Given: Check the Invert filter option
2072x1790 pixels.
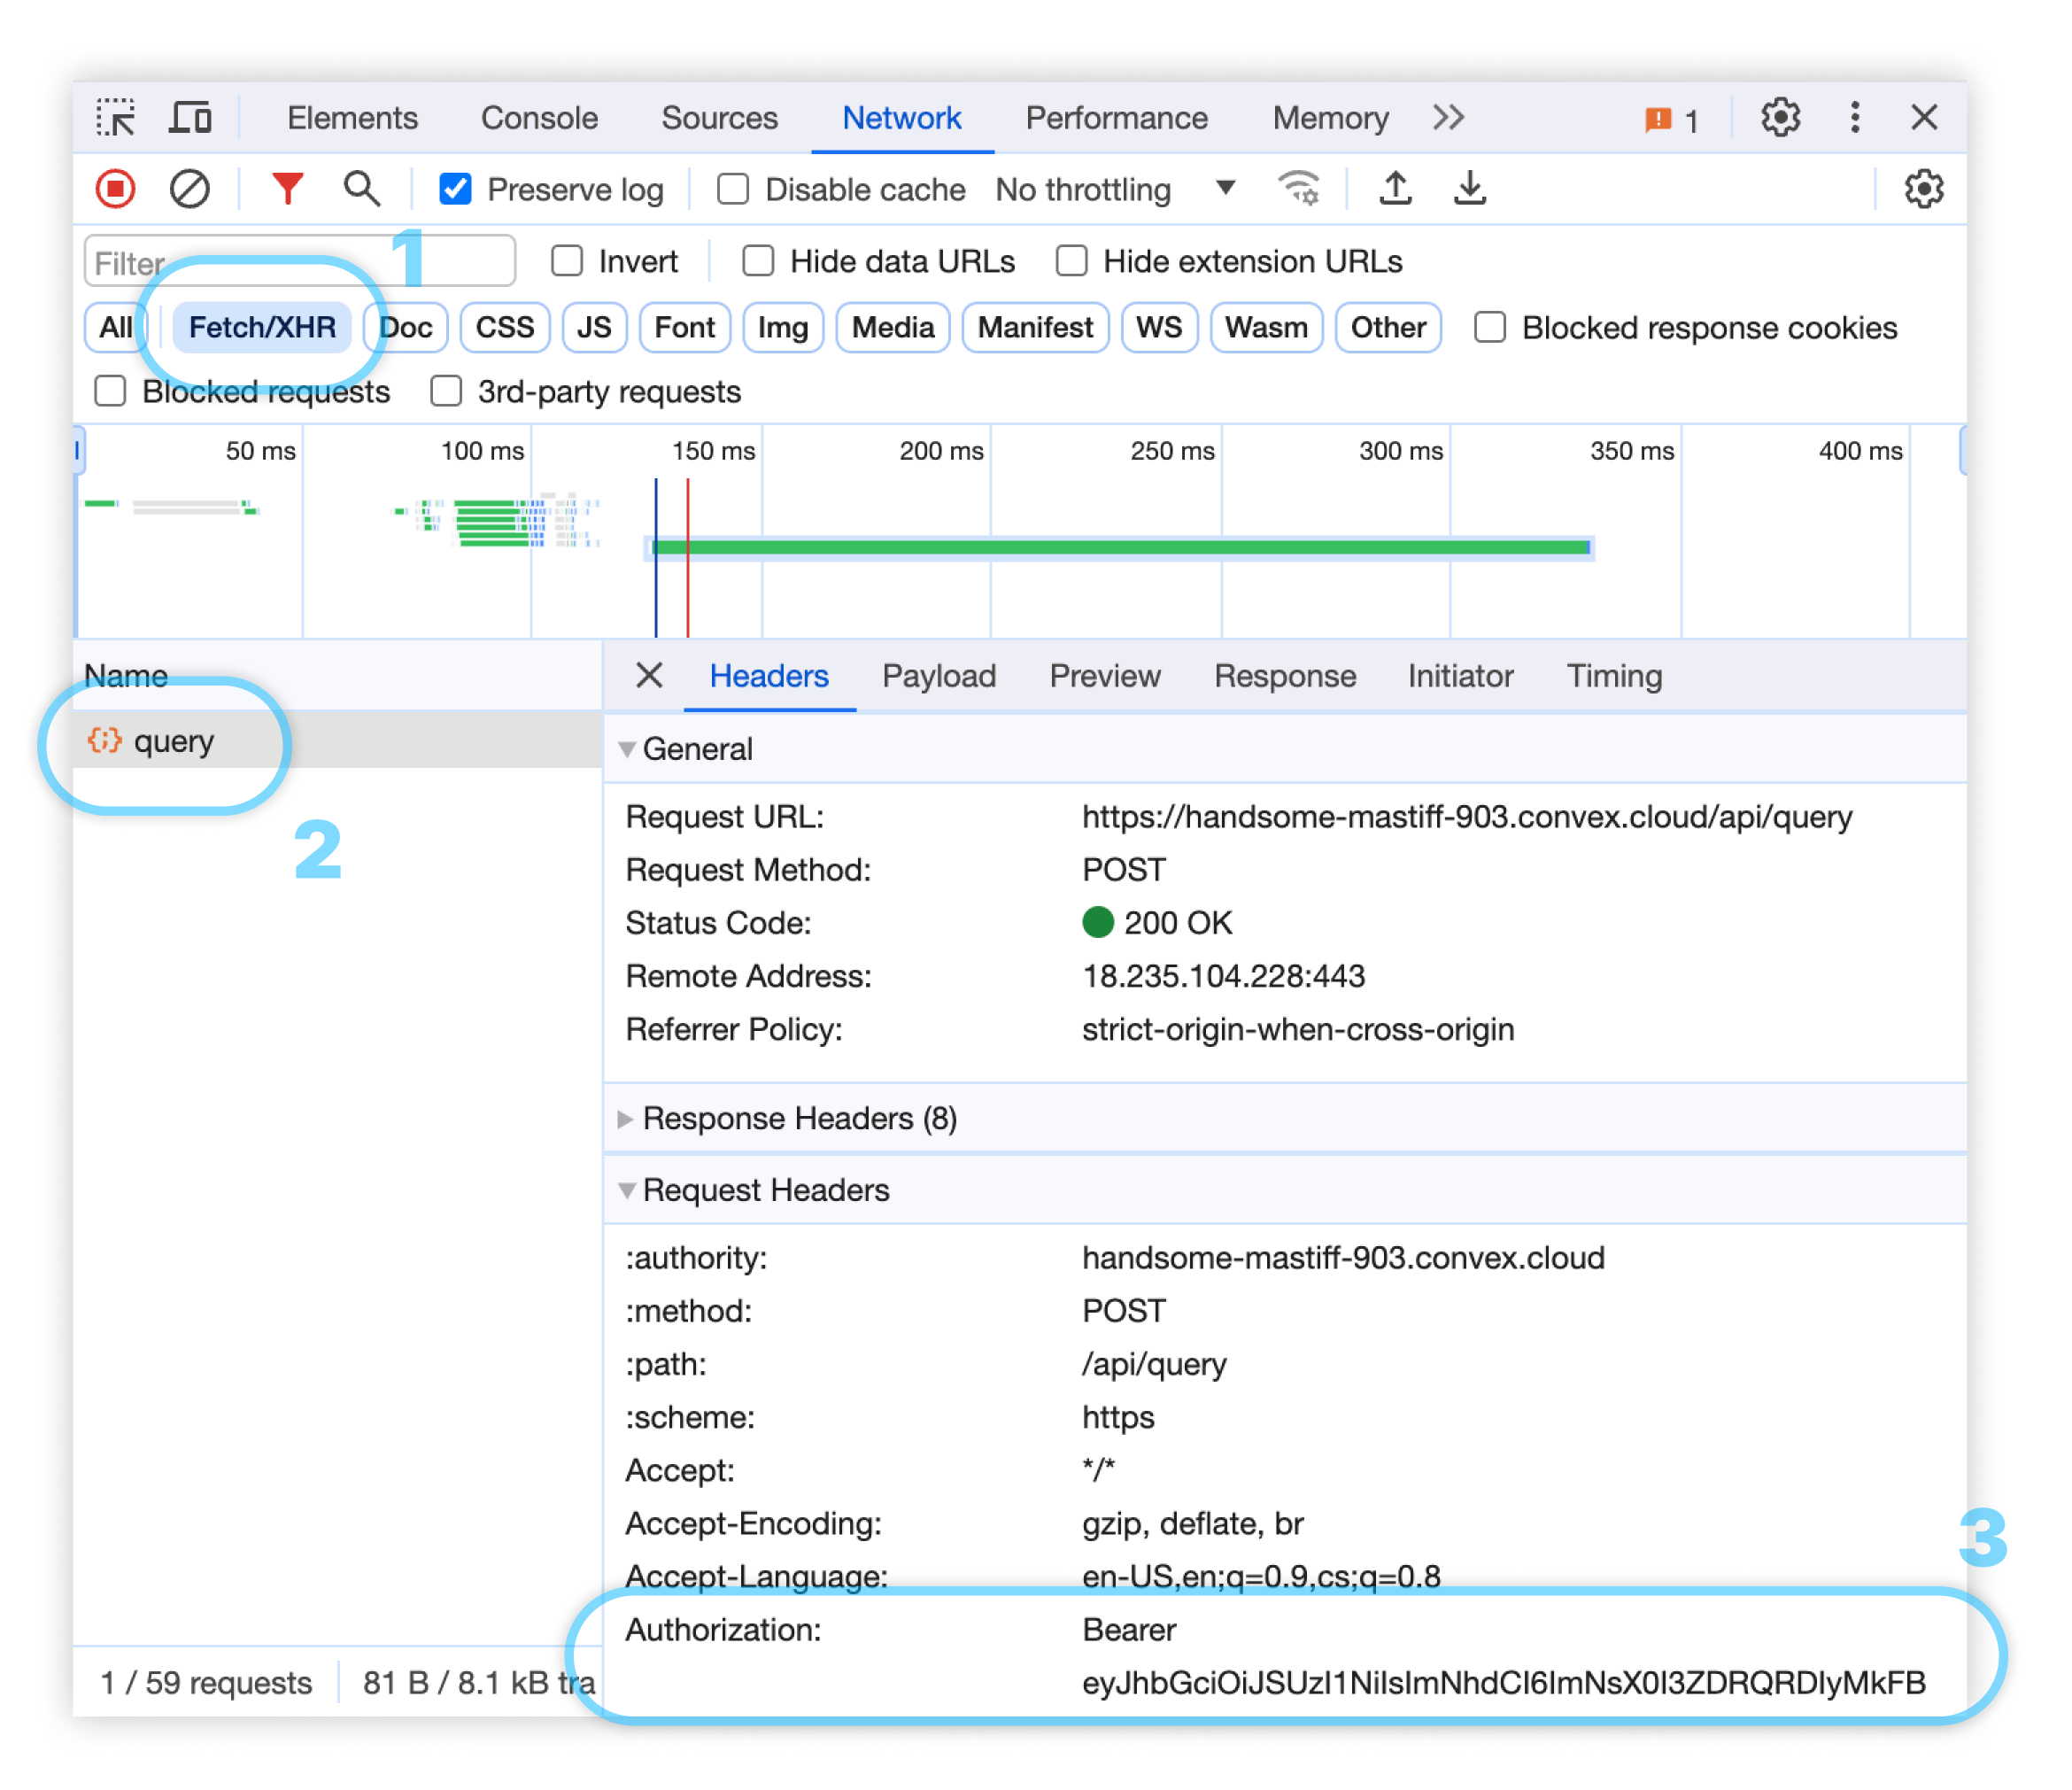Looking at the screenshot, I should click(567, 260).
